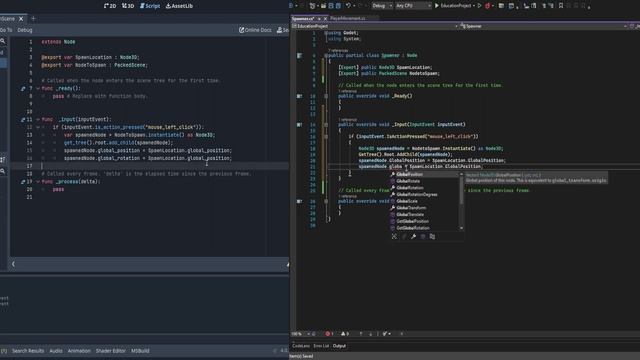Image resolution: width=640 pixels, height=360 pixels.
Task: Collapse the _process function fold arrow
Action: point(38,181)
